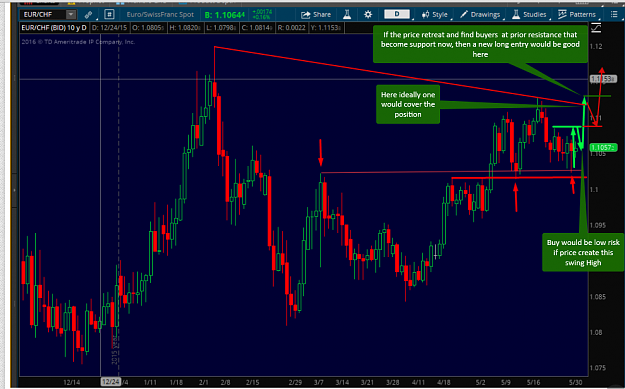Click the list menu icon at toolbar end
The image size is (625, 389).
[x=614, y=15]
